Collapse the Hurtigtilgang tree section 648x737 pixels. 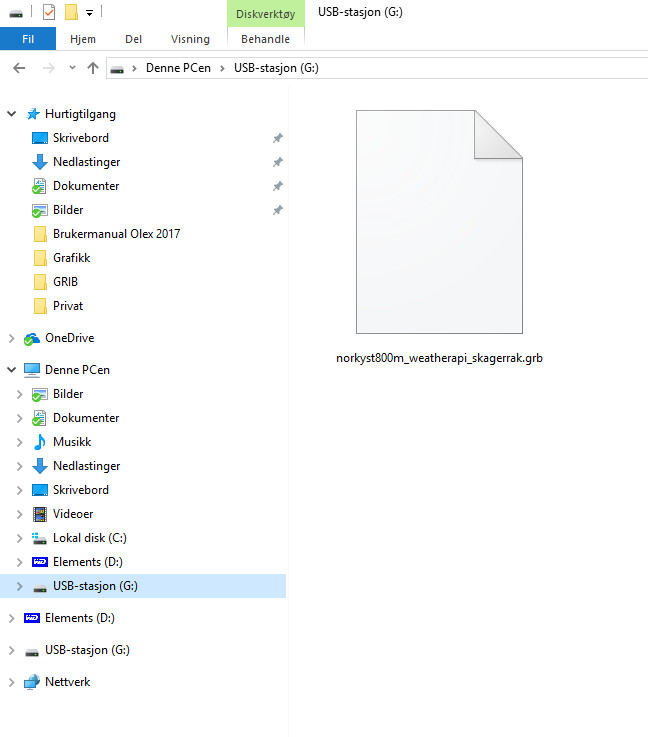coord(12,114)
